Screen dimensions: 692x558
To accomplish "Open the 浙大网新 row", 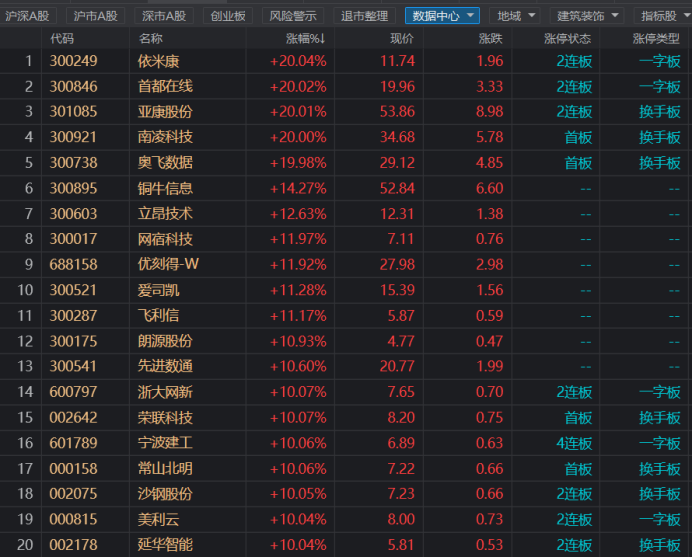I will (346, 392).
